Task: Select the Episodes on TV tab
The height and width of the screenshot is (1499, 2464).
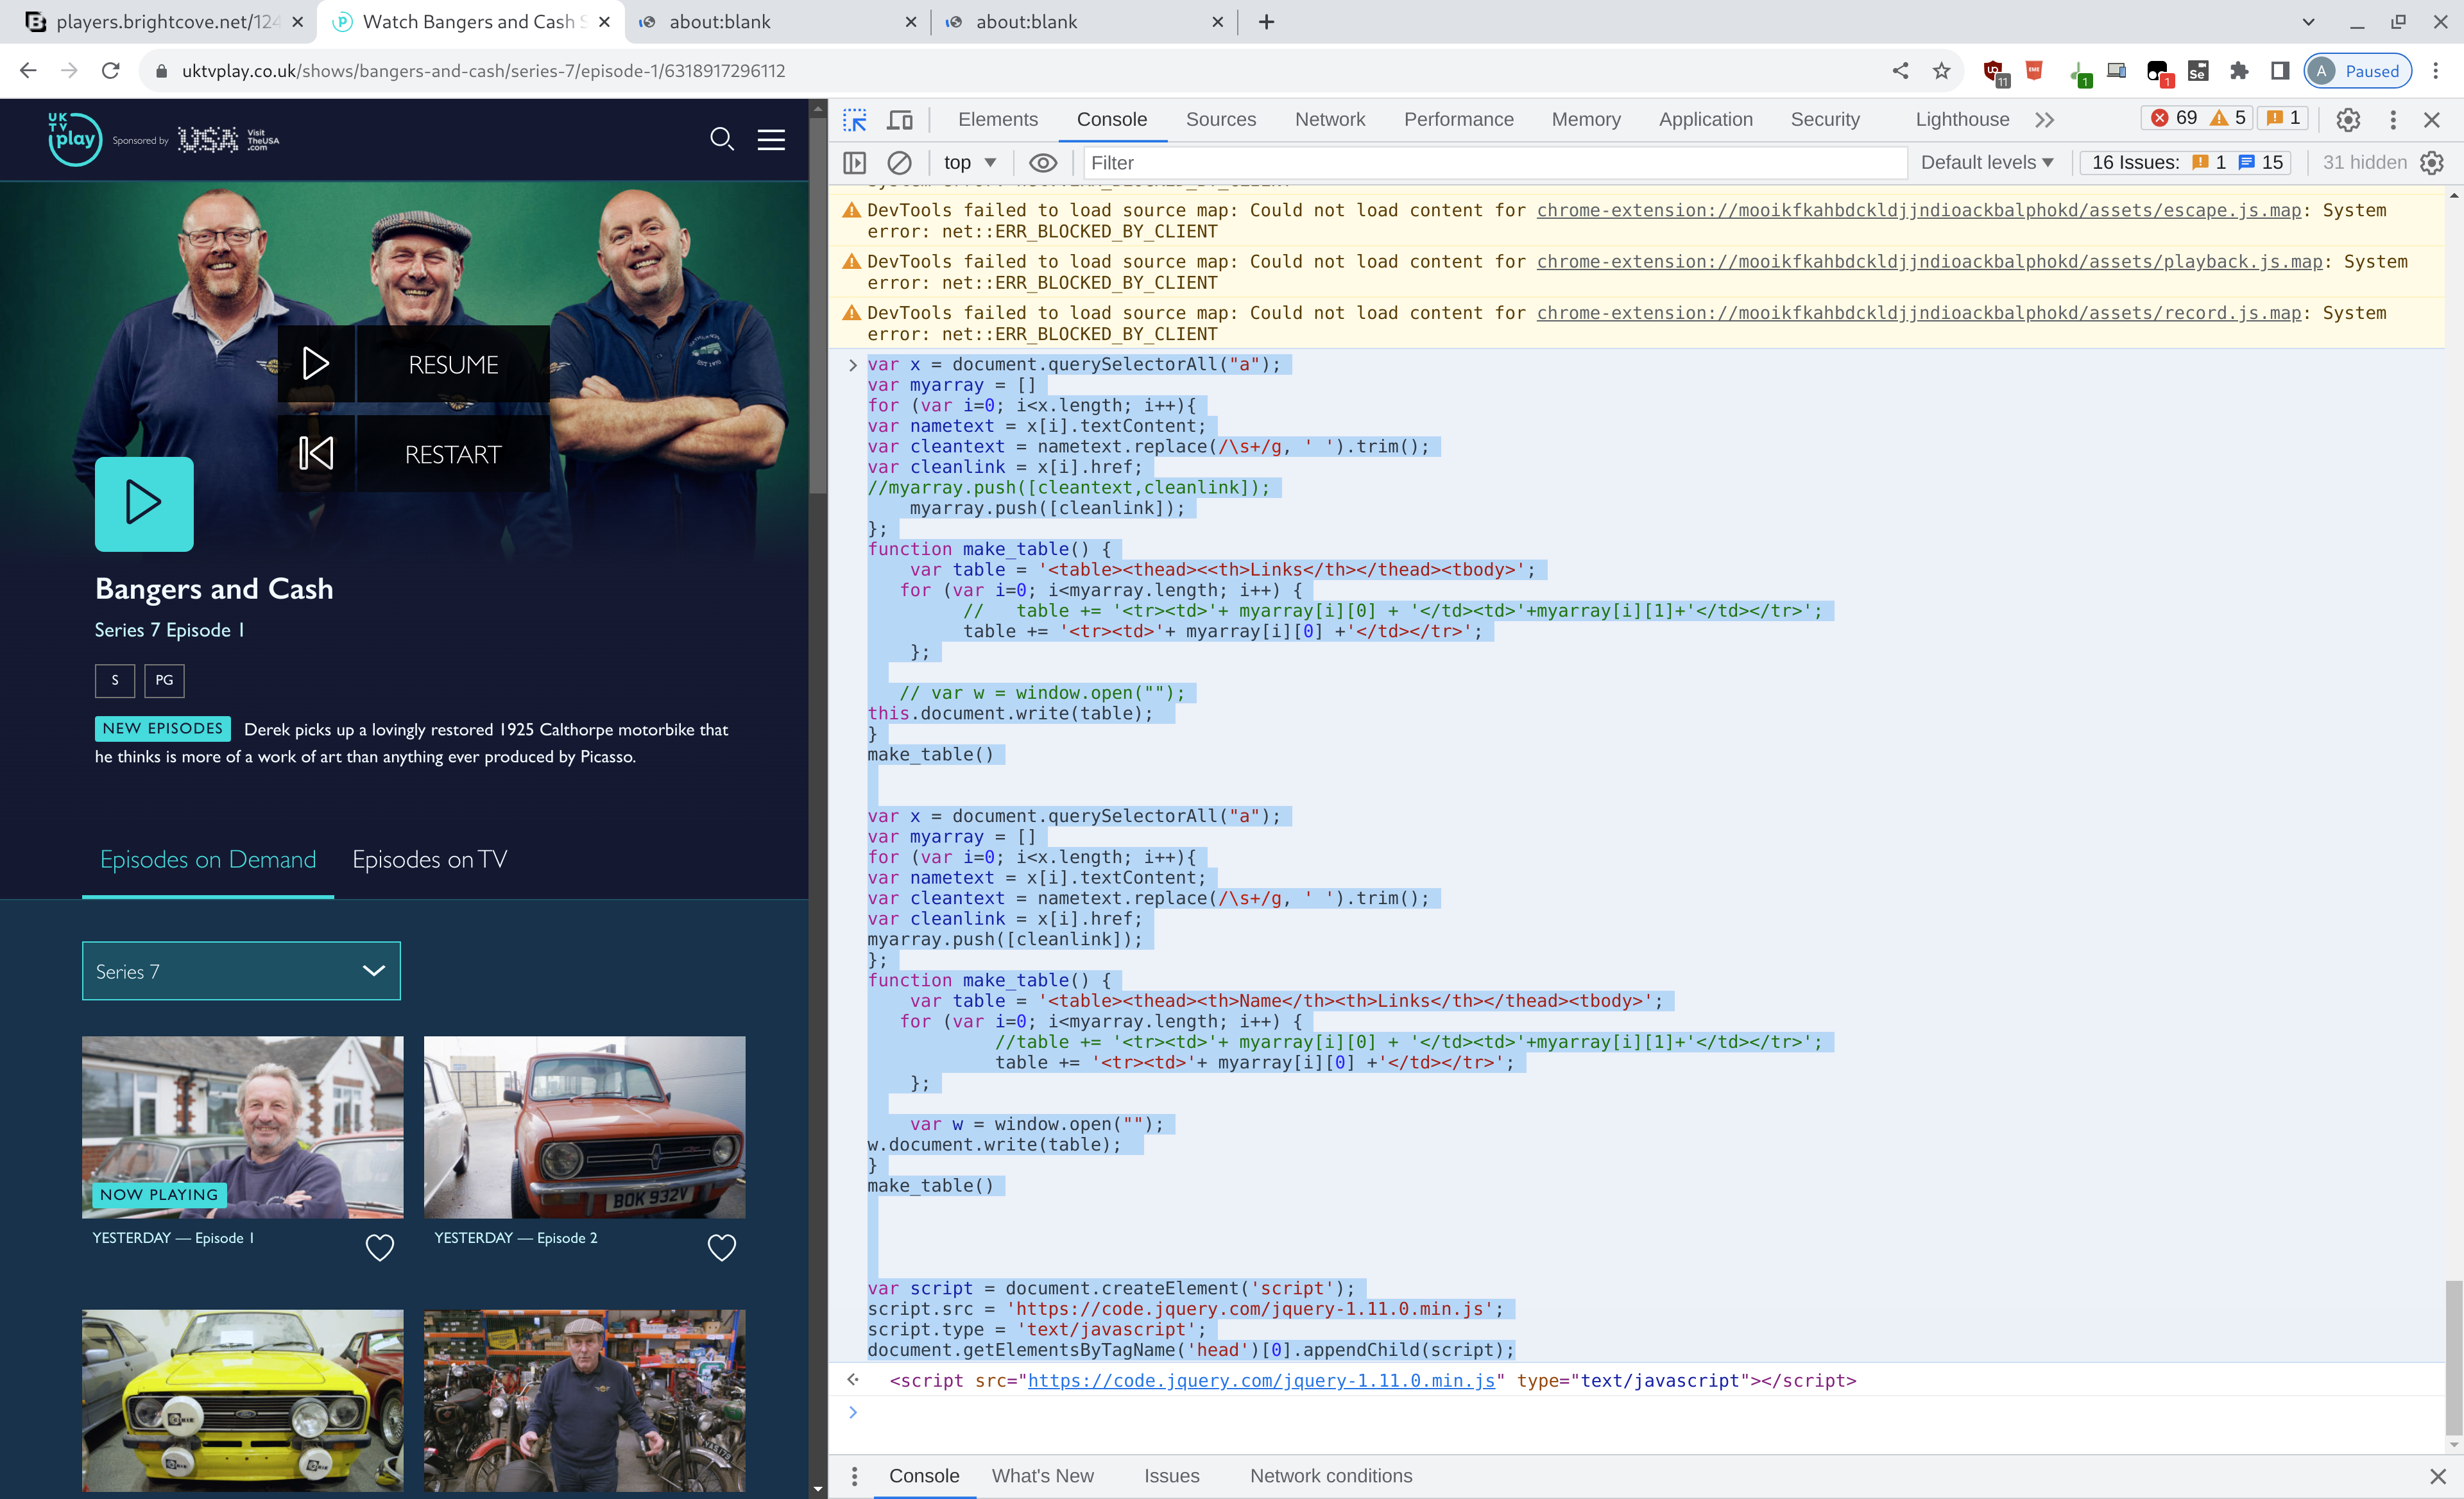Action: tap(429, 859)
